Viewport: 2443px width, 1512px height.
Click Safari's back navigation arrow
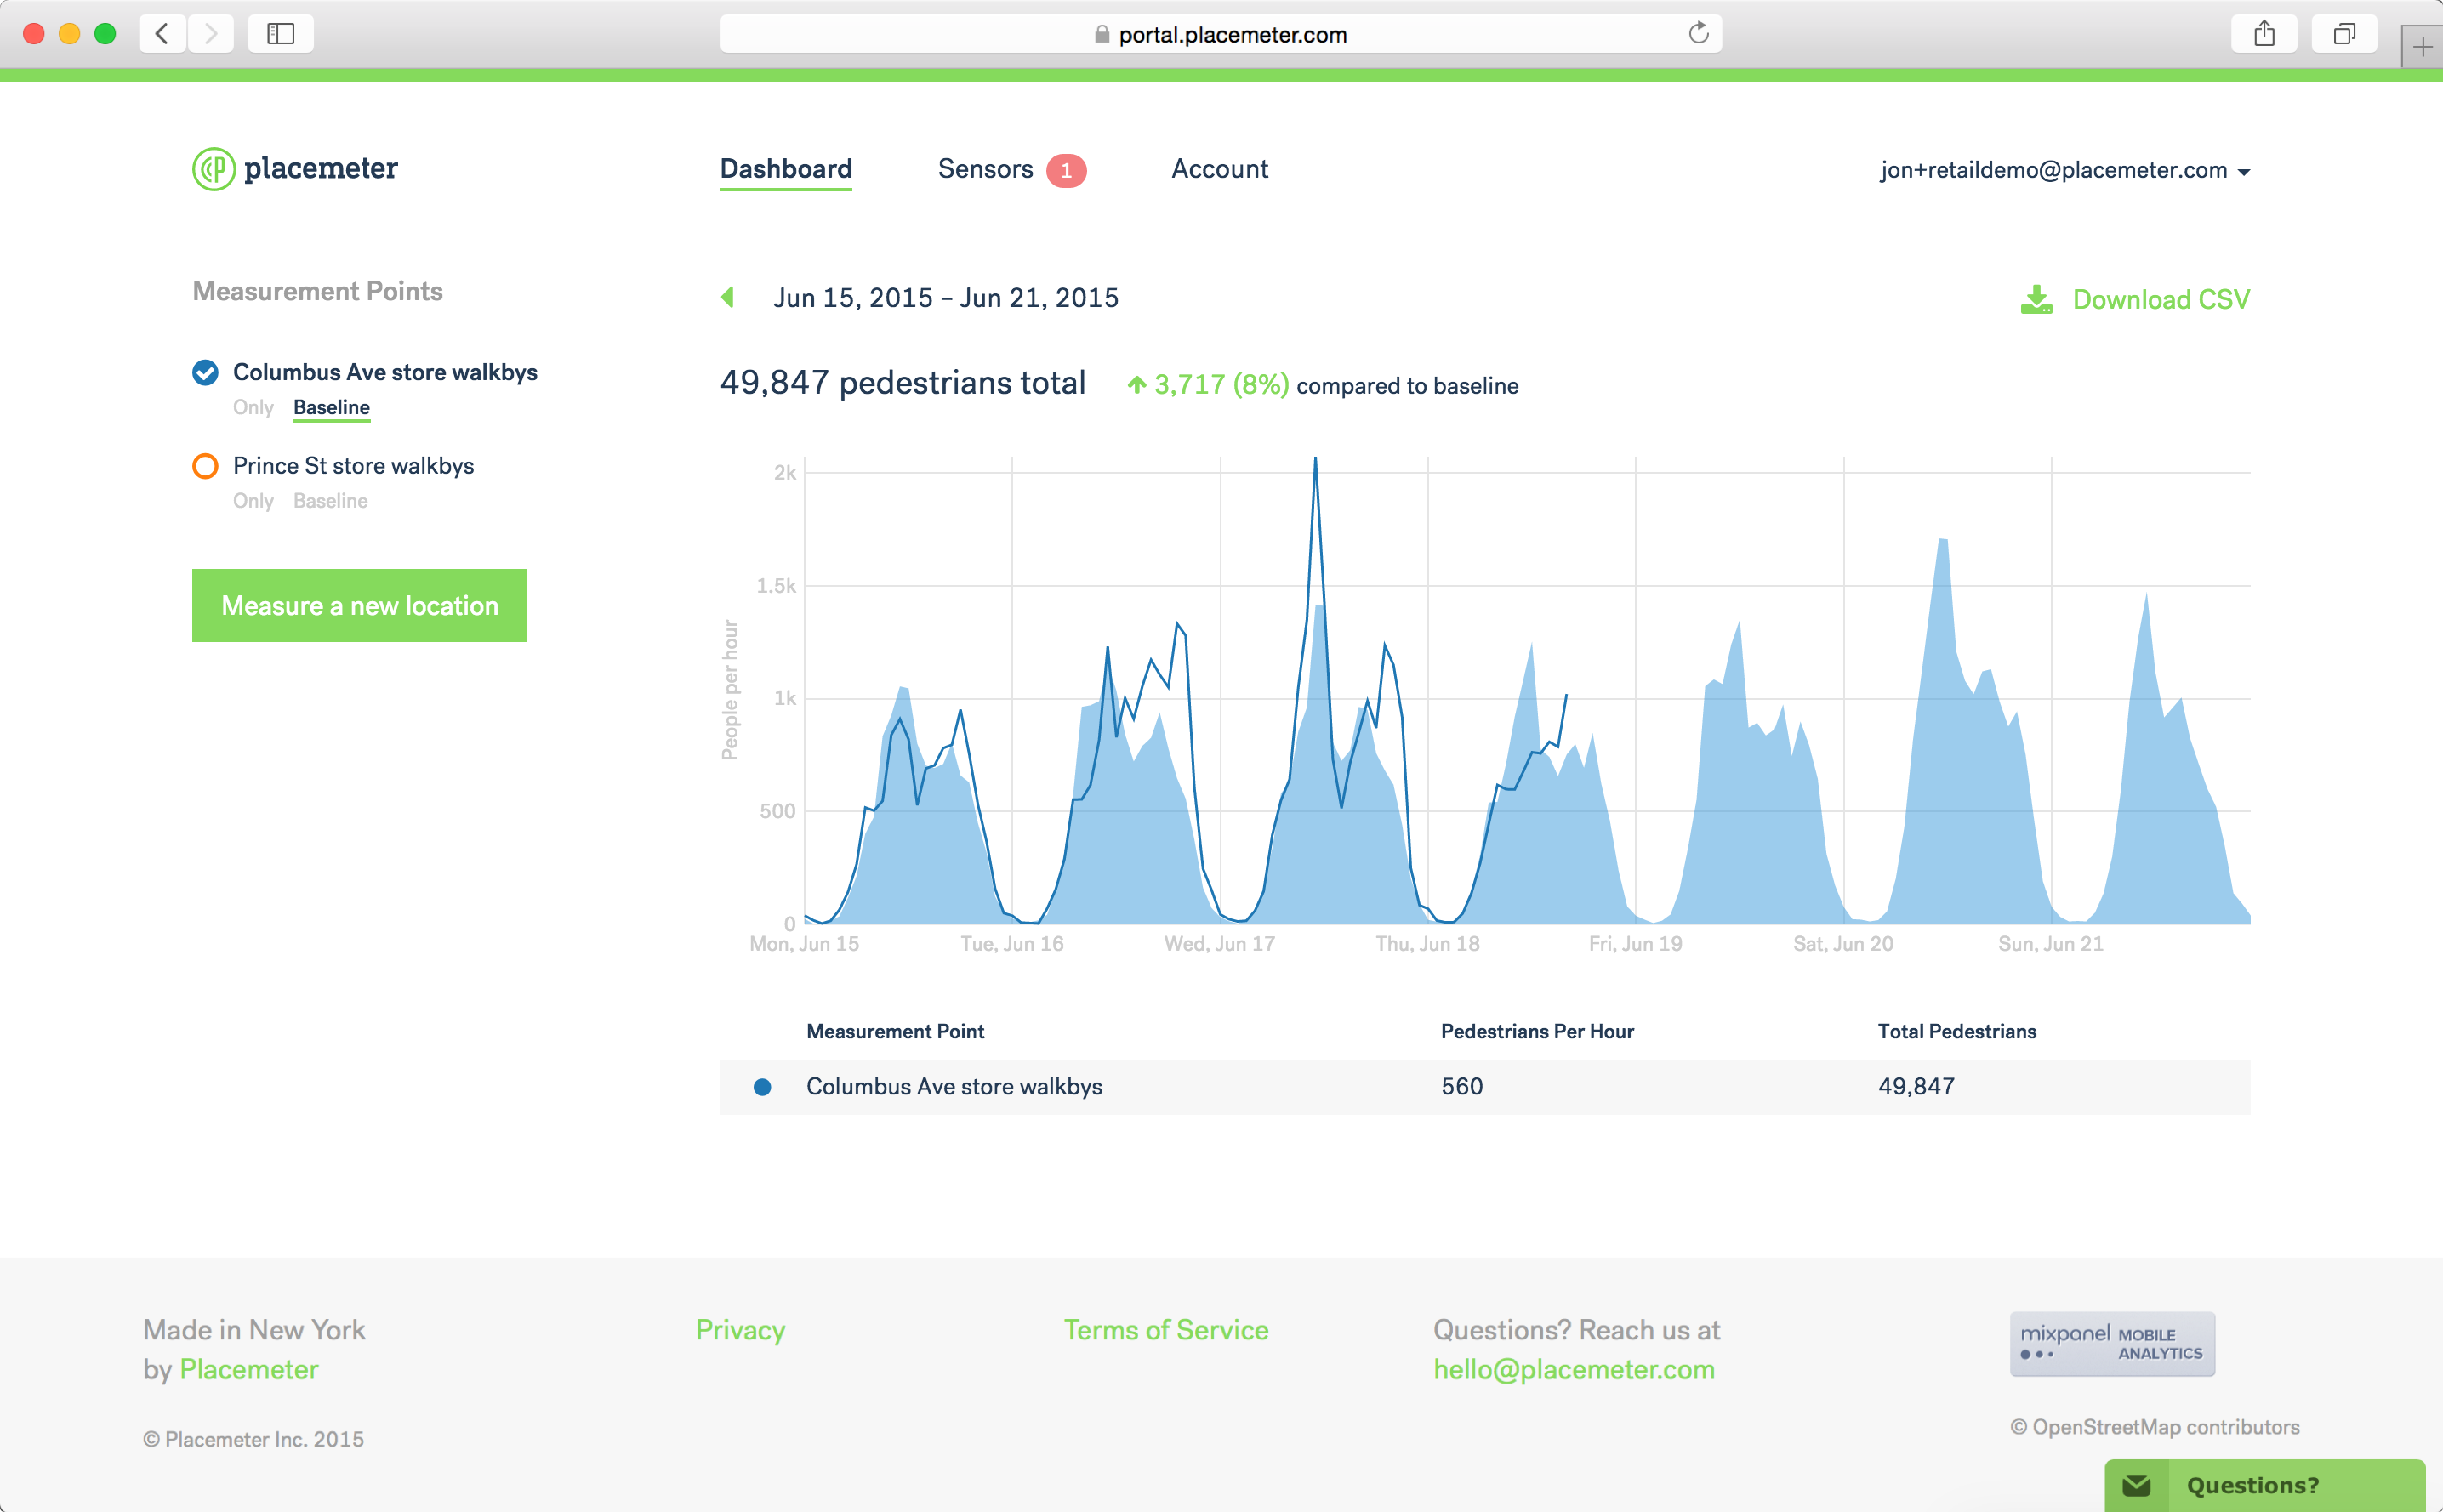pos(162,33)
